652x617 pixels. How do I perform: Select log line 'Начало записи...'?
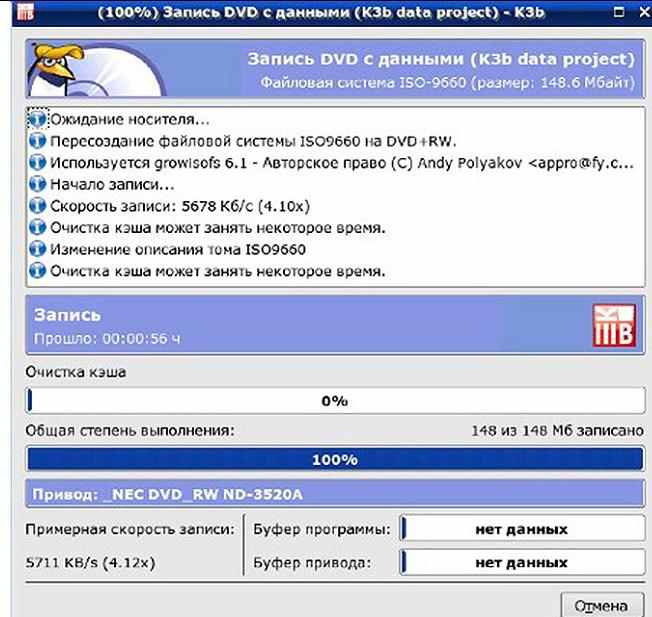112,185
